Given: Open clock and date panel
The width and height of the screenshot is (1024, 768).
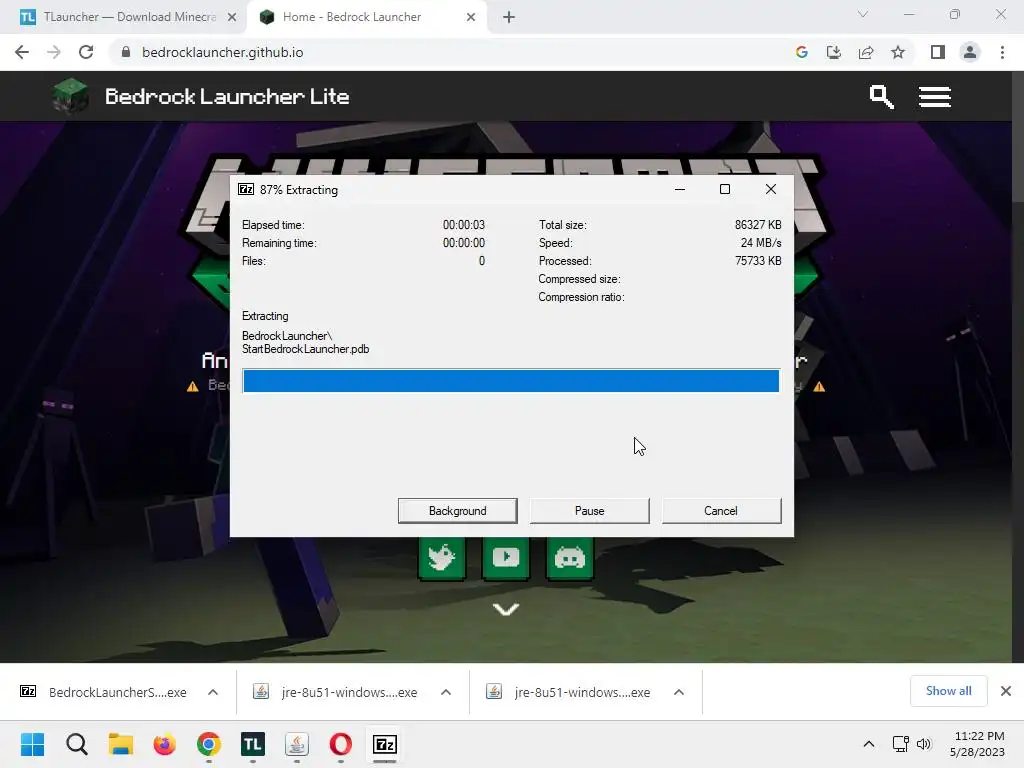Looking at the screenshot, I should [977, 744].
